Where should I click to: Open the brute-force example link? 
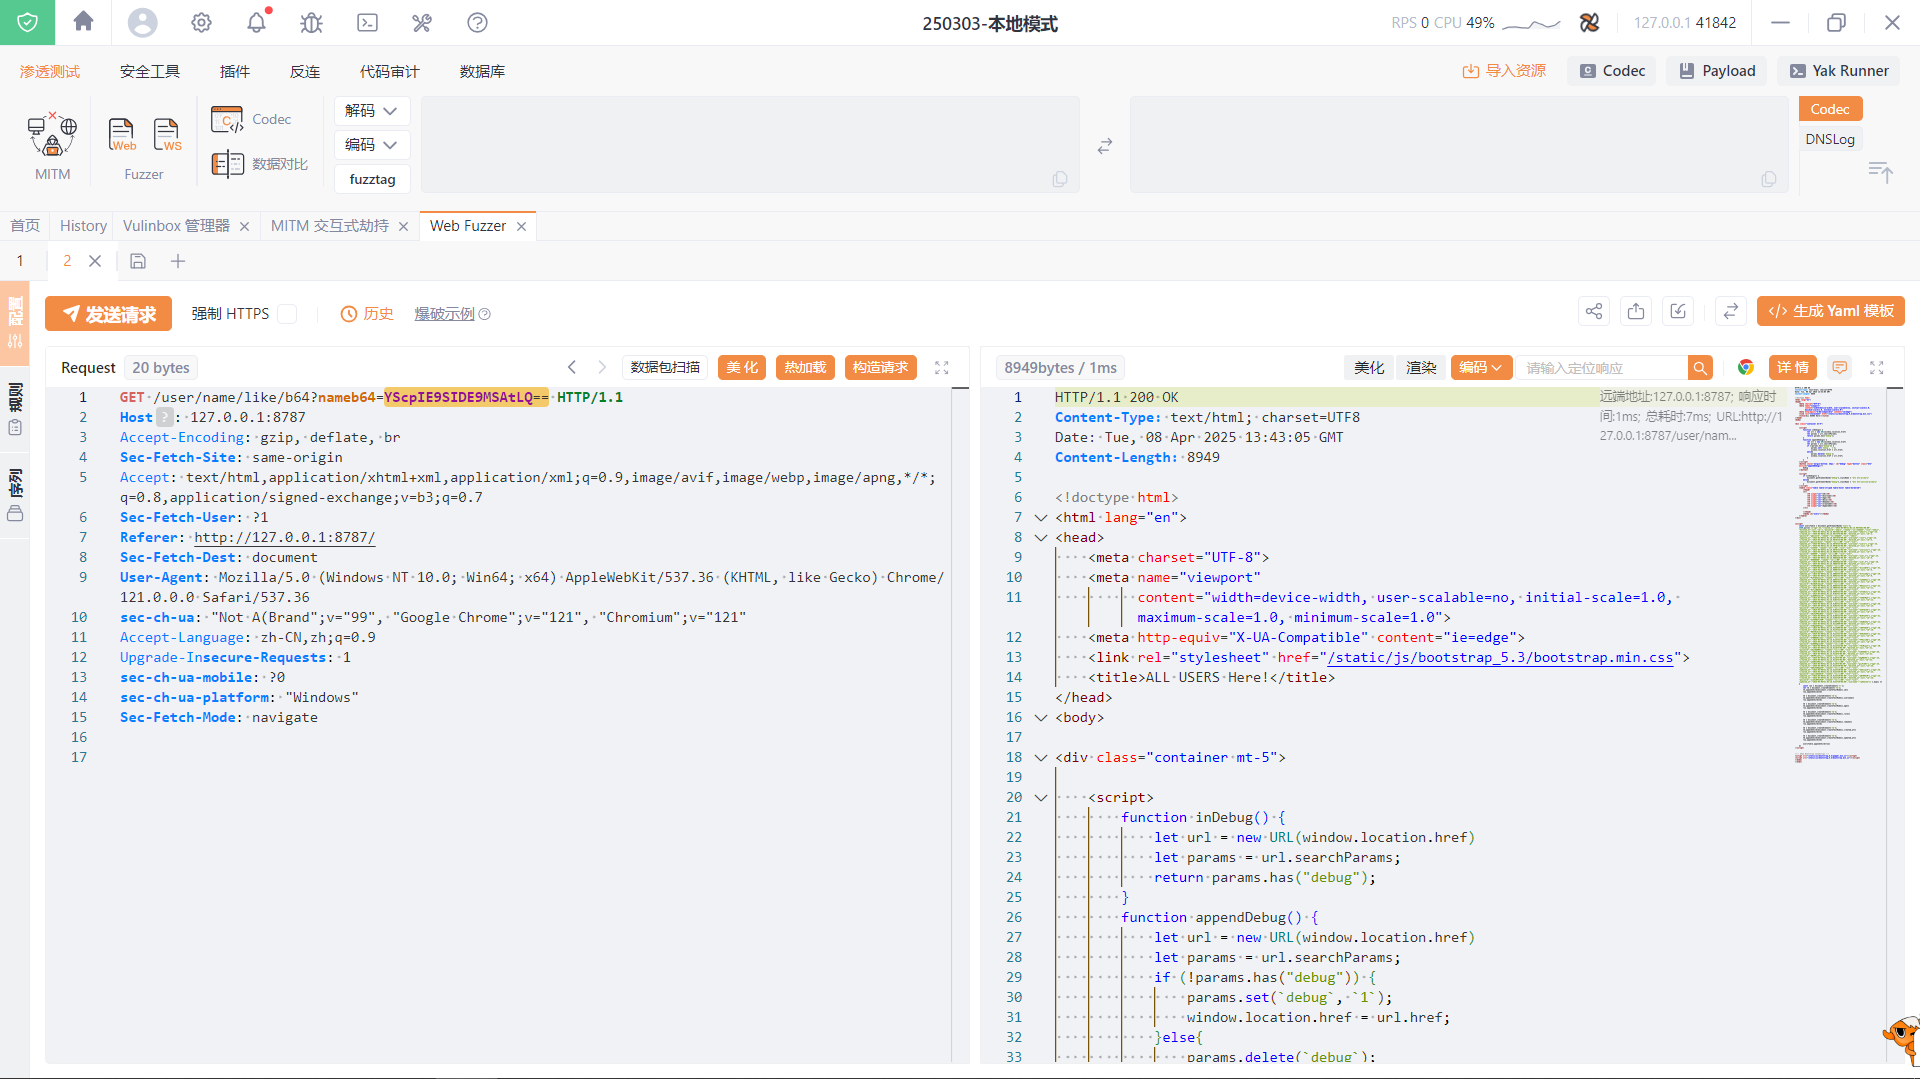pyautogui.click(x=445, y=314)
